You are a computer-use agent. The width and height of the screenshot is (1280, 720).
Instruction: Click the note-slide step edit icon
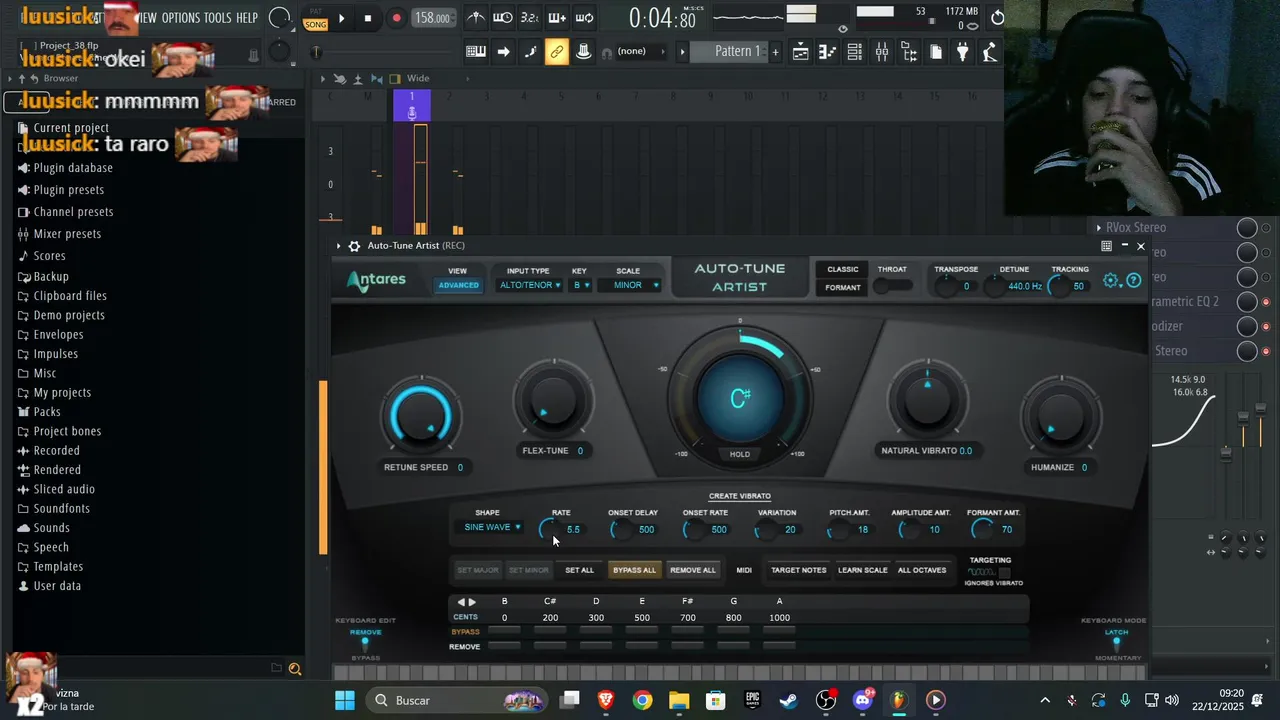(x=530, y=52)
